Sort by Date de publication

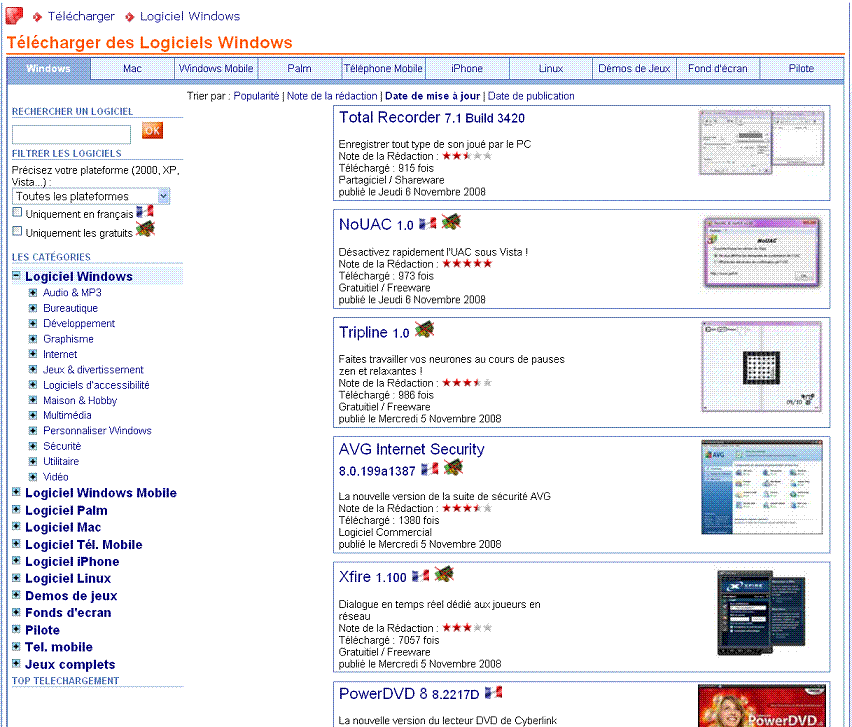(x=531, y=96)
